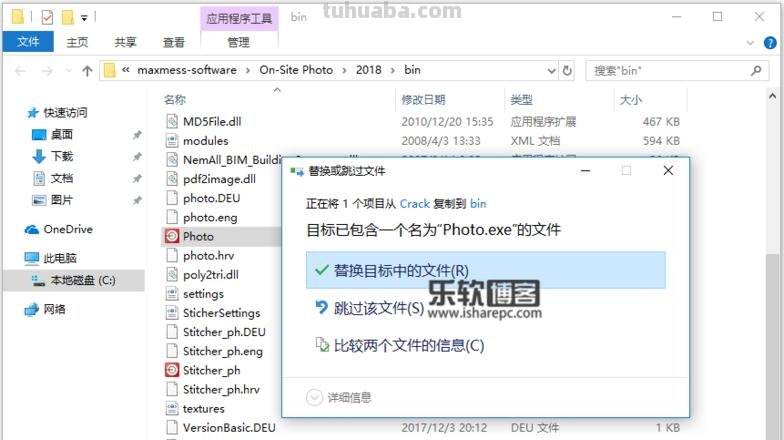Select the photo.hrv file

[x=208, y=256]
